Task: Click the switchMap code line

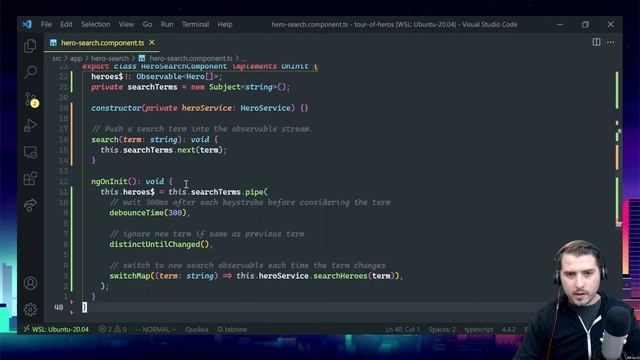Action: pos(256,276)
